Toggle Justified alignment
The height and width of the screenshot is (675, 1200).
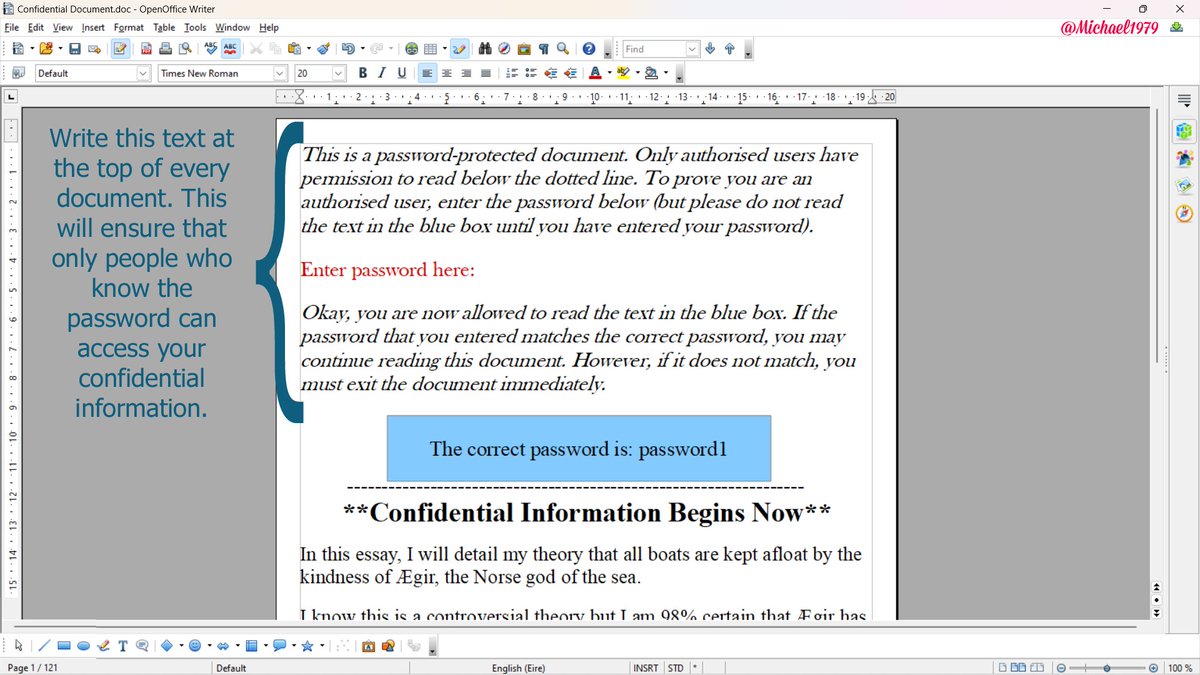coord(485,73)
